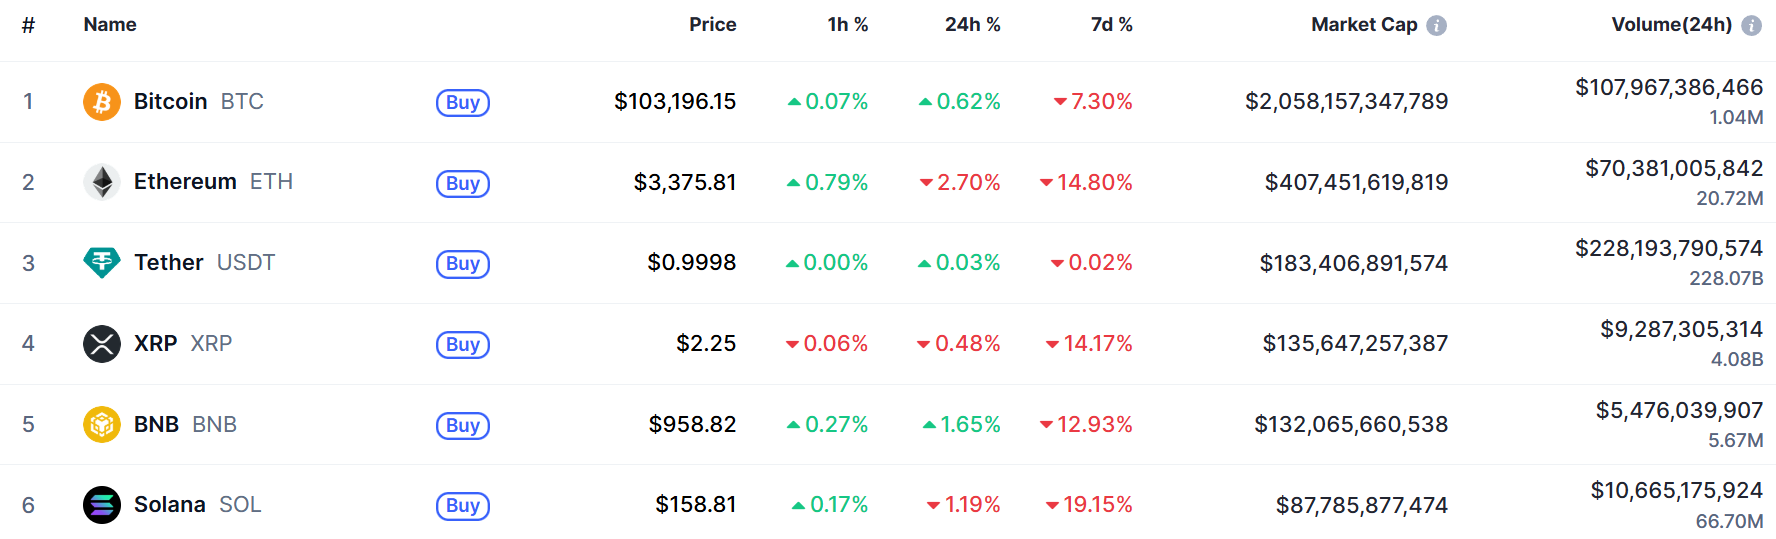Open the Volume(24h) info icon
Screen dimensions: 1776x539
pos(1751,26)
